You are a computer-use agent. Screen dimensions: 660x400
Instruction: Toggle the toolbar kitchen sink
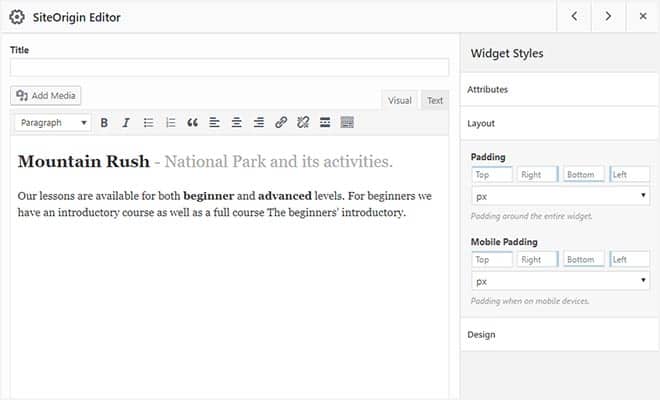(x=347, y=123)
